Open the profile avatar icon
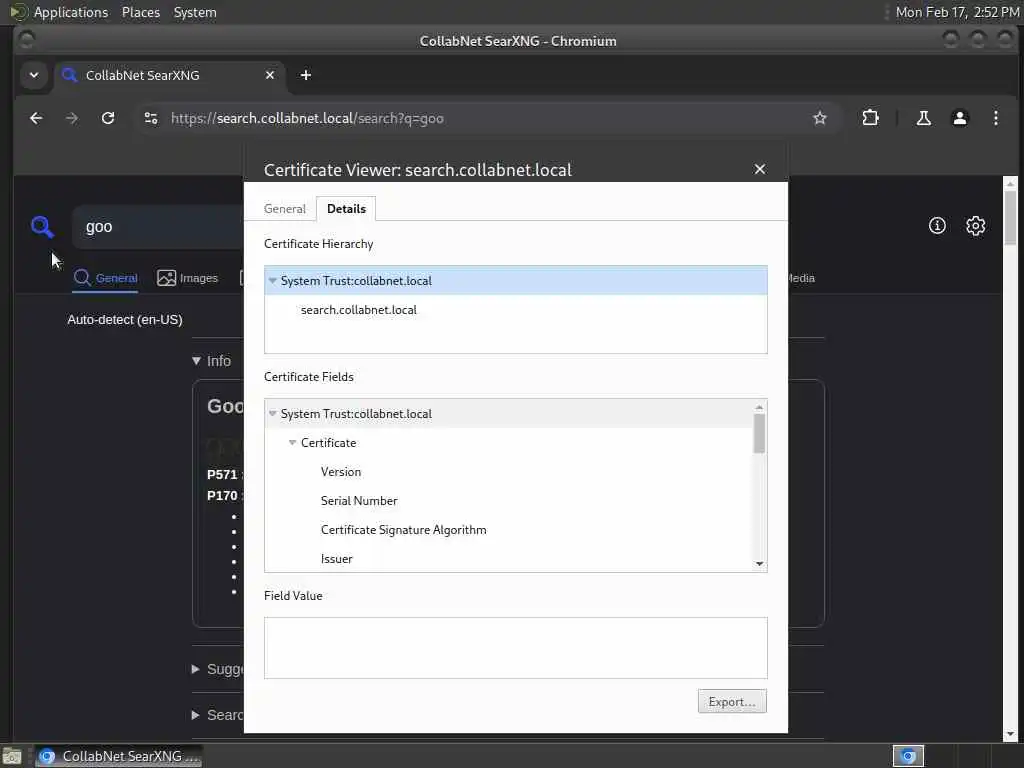Screen dimensions: 1024x768 pos(959,118)
